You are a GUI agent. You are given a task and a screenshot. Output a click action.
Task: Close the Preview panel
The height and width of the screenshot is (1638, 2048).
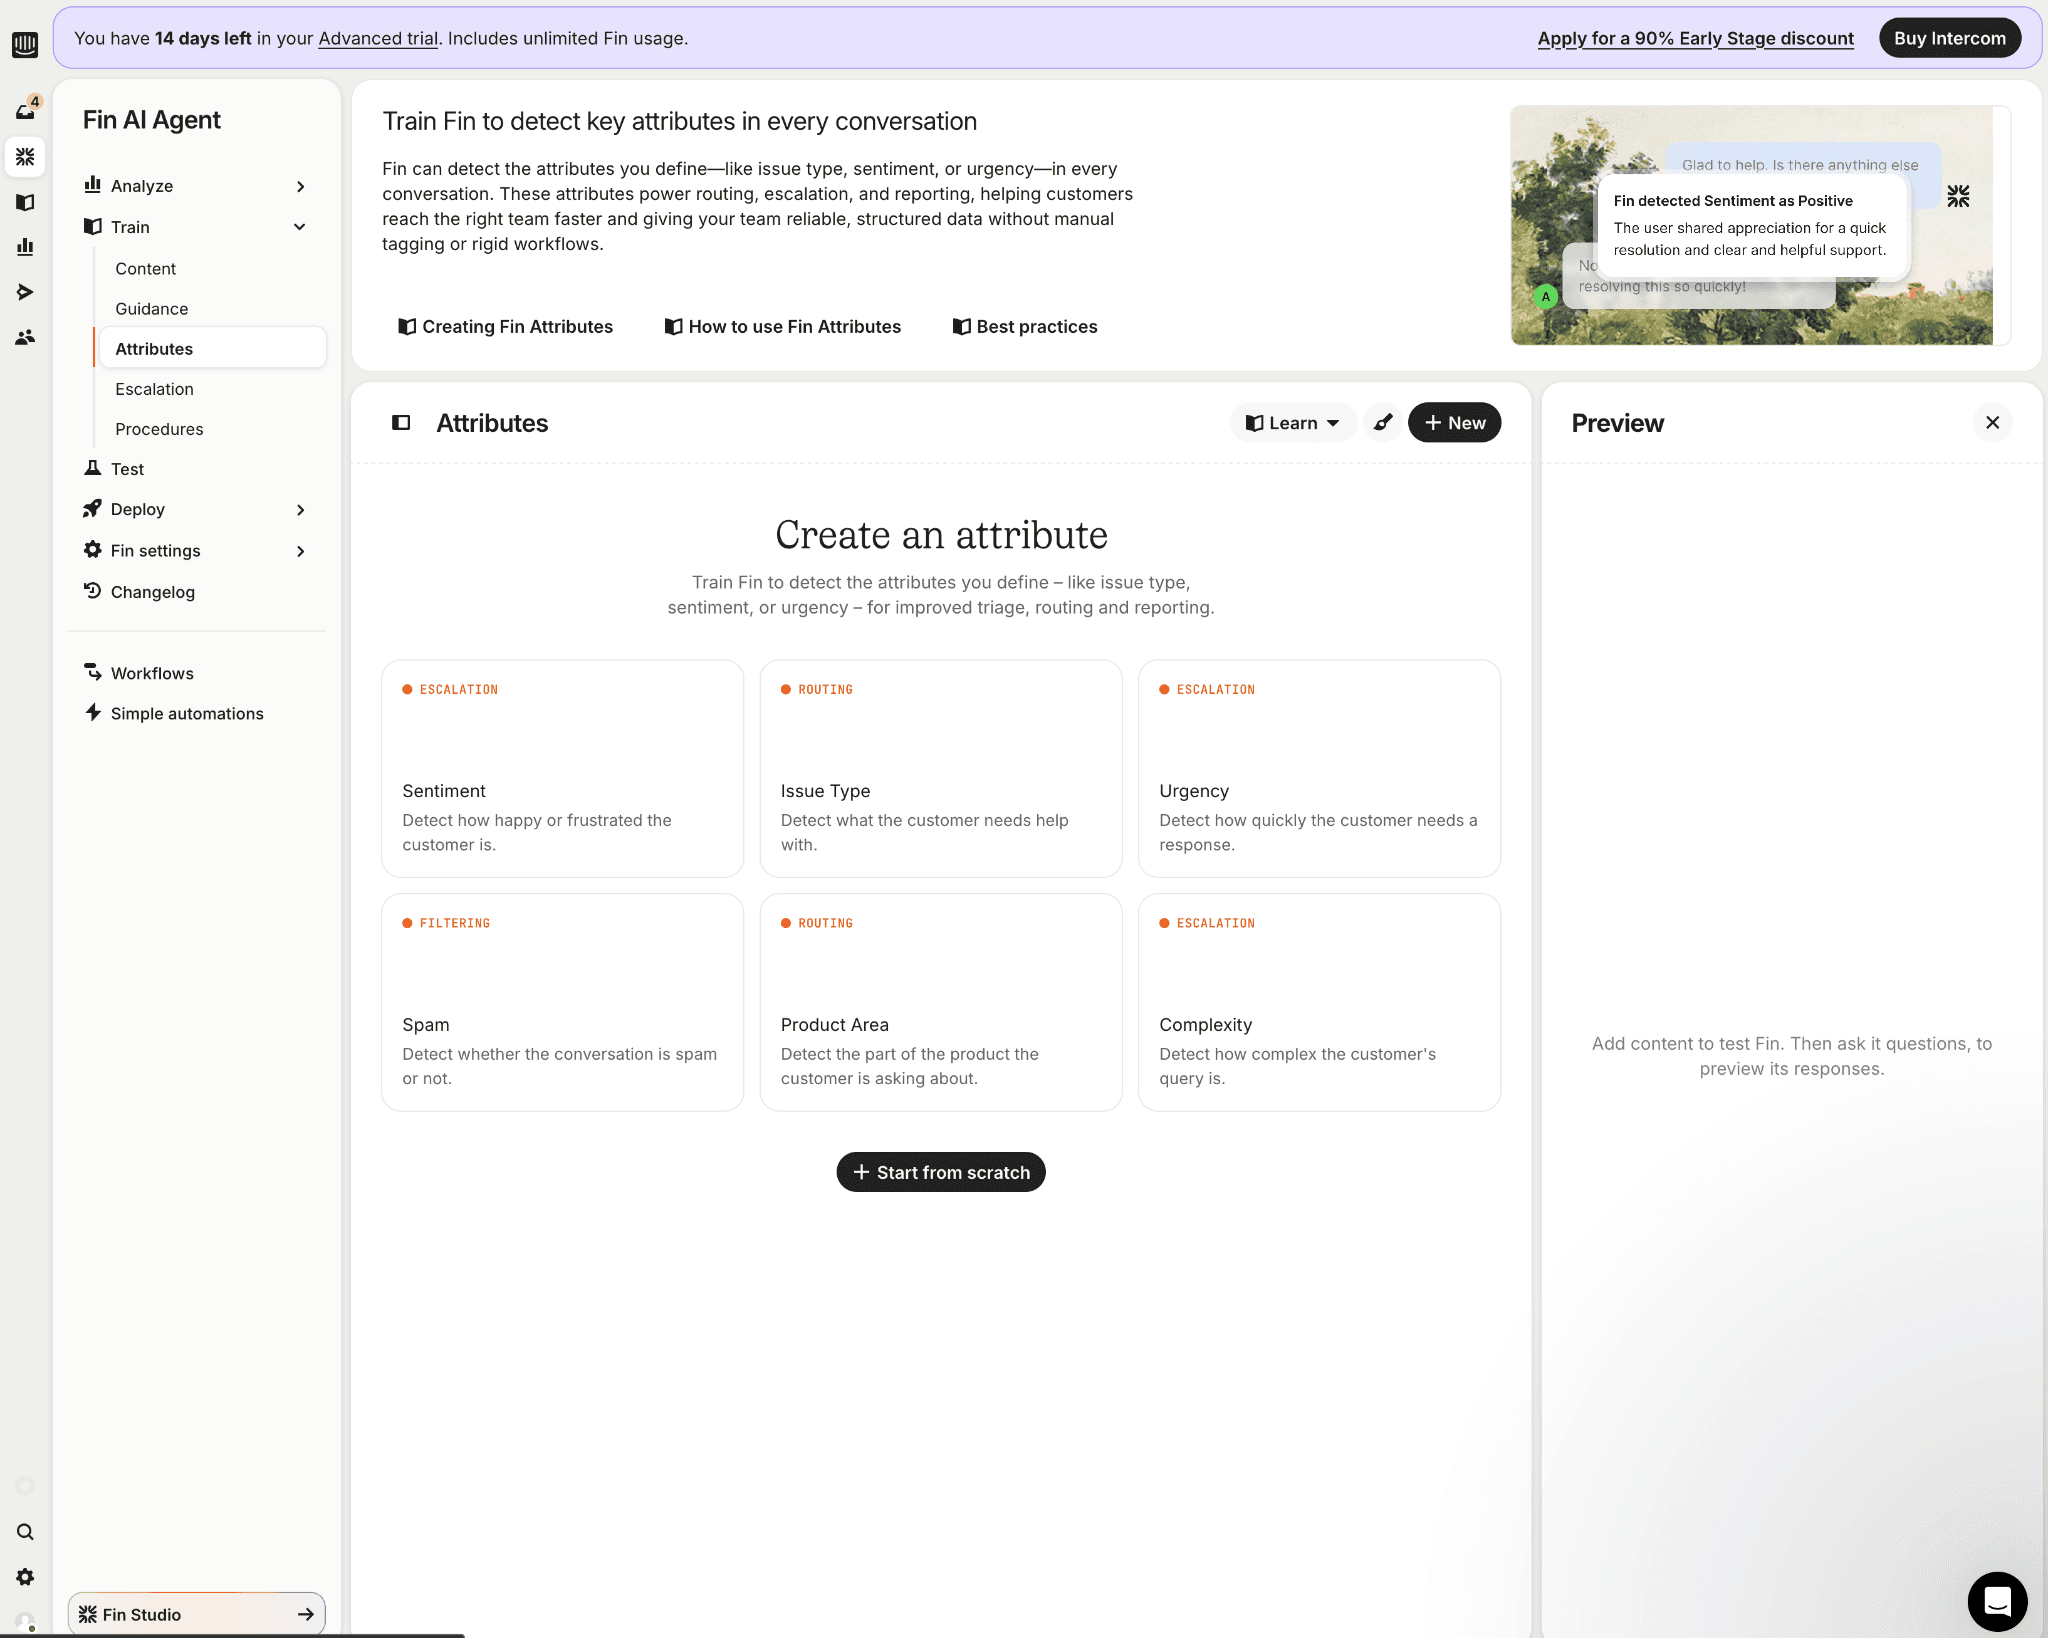coord(1992,423)
